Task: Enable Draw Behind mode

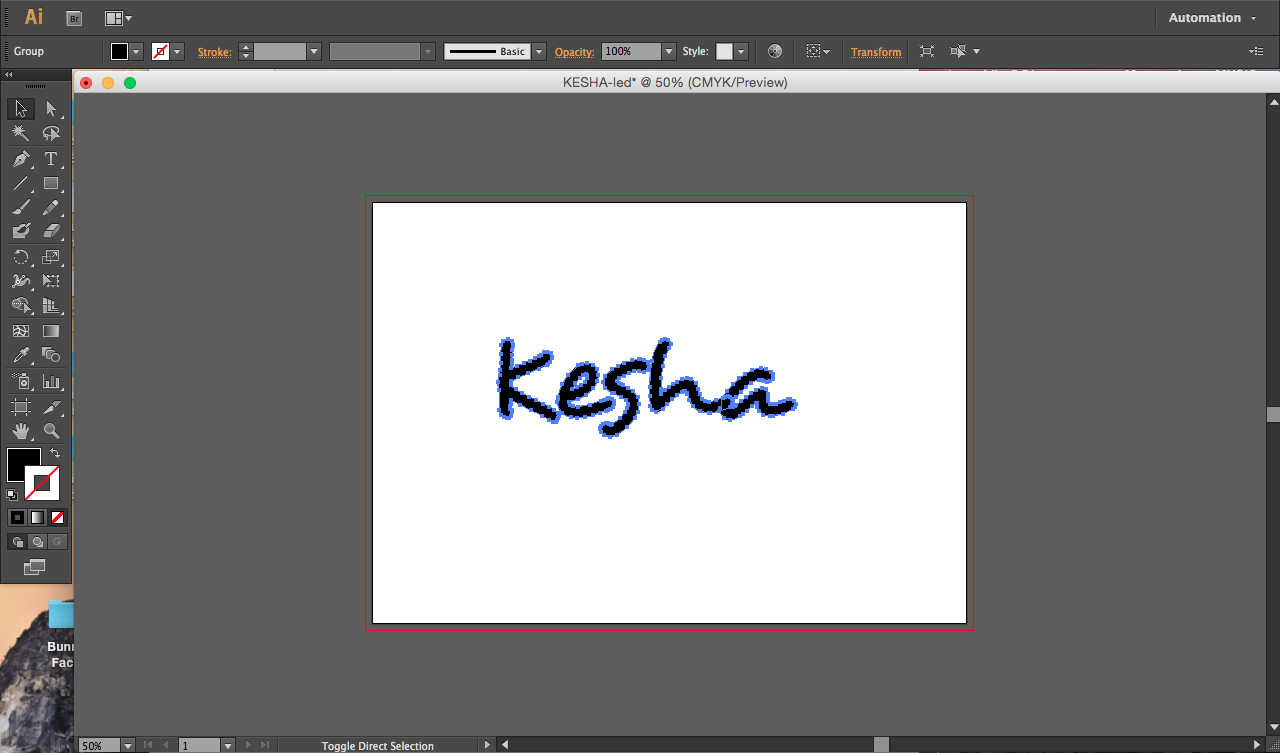Action: [x=37, y=541]
